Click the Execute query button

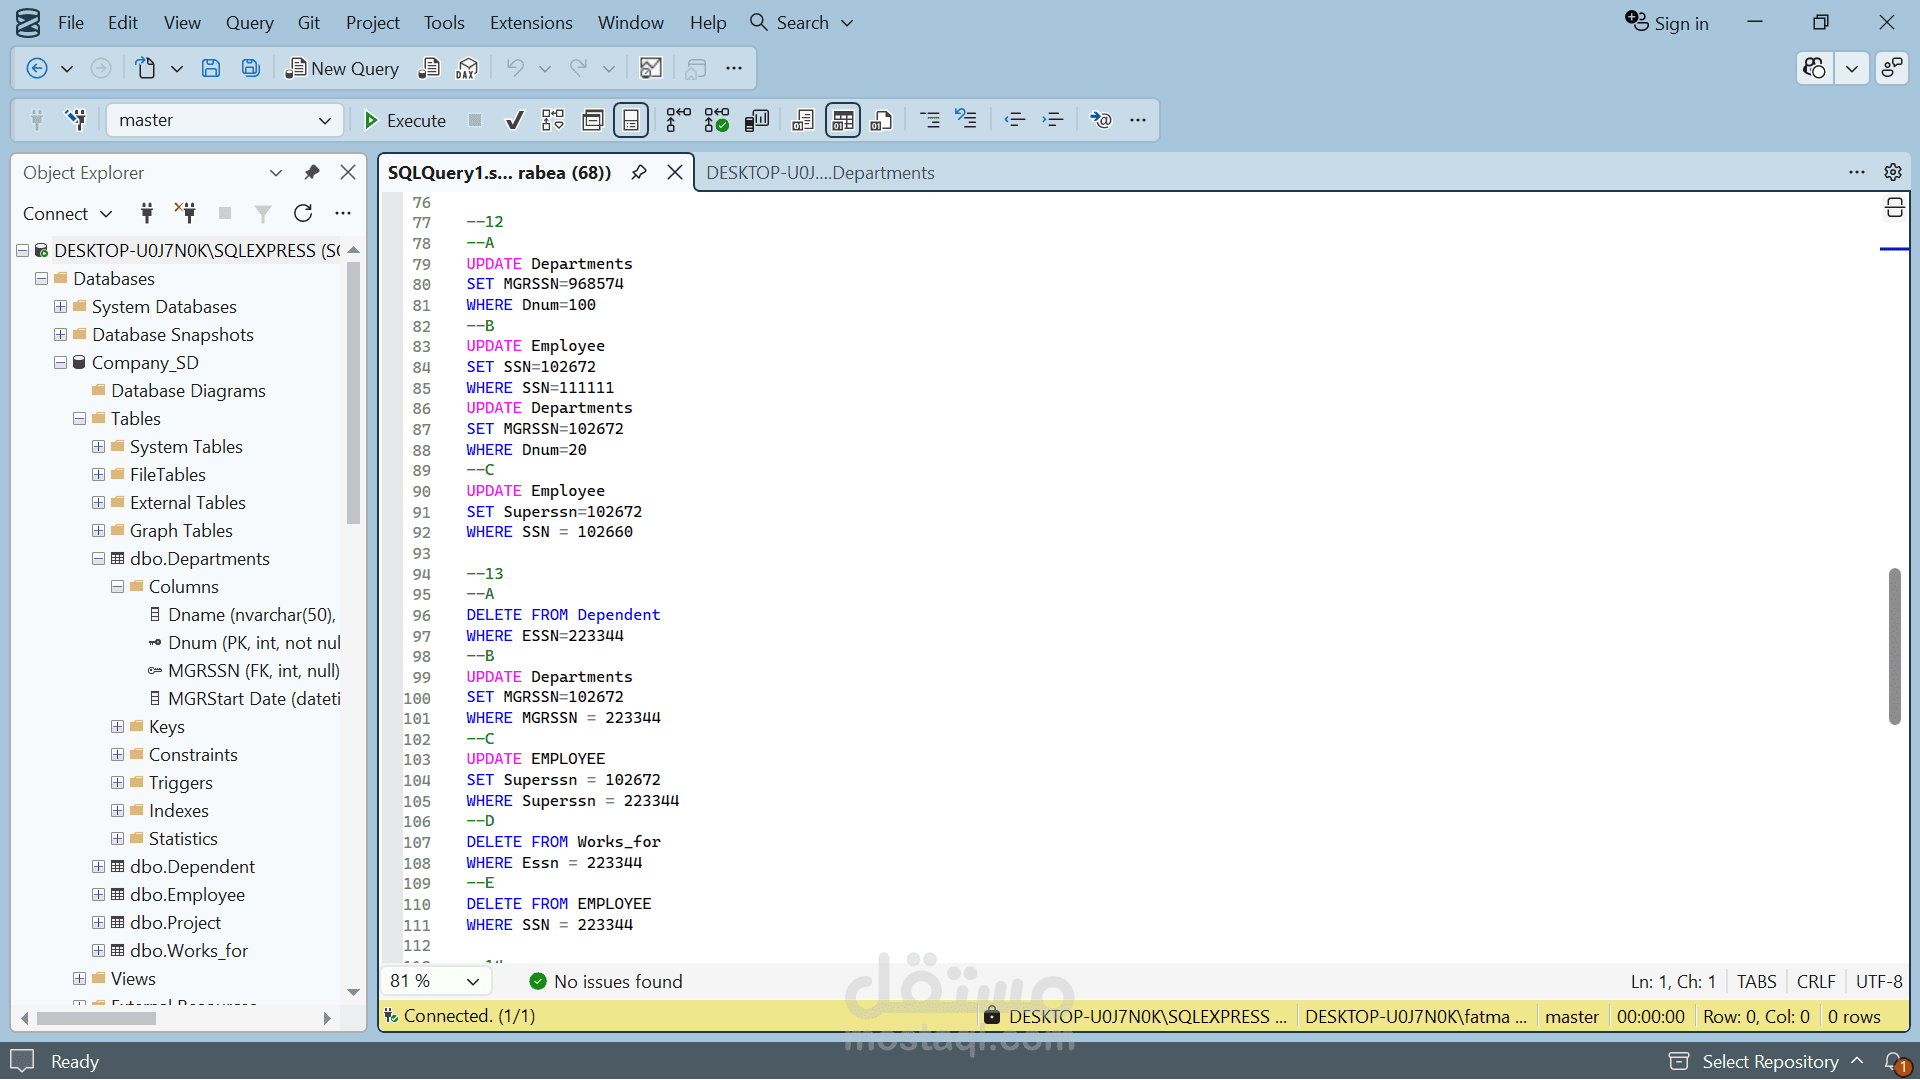[x=405, y=120]
